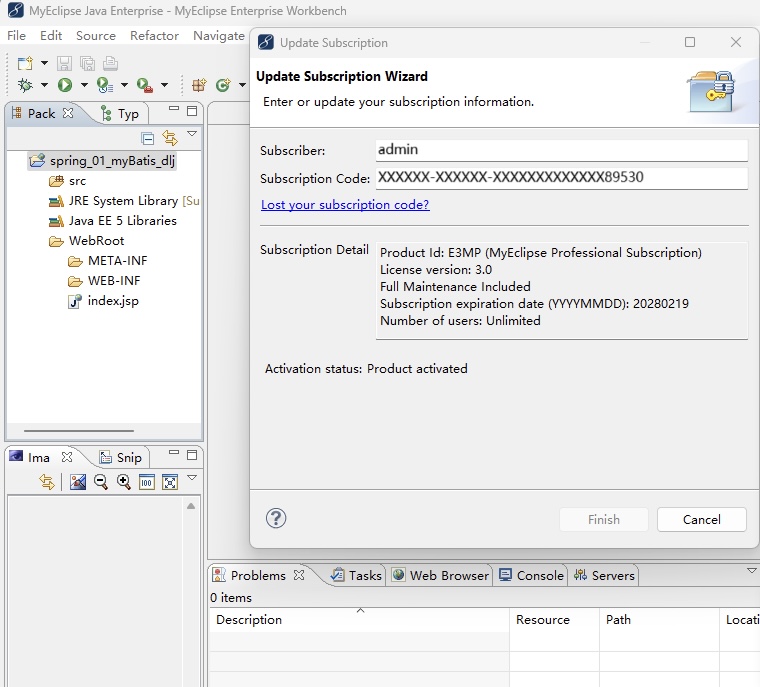Open the New Java Class dropdown arrow
The width and height of the screenshot is (760, 687).
coord(242,85)
